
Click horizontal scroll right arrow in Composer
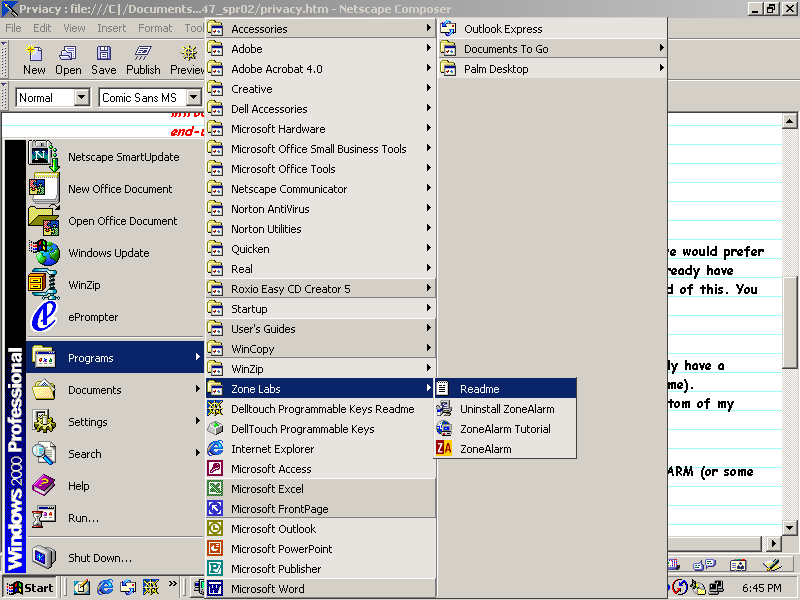tap(774, 544)
